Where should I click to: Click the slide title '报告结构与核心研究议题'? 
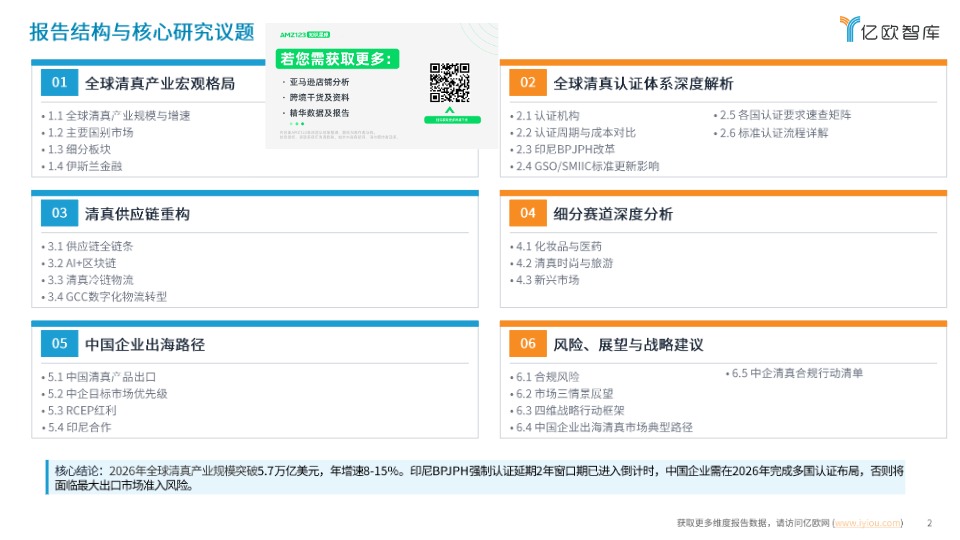coord(142,32)
